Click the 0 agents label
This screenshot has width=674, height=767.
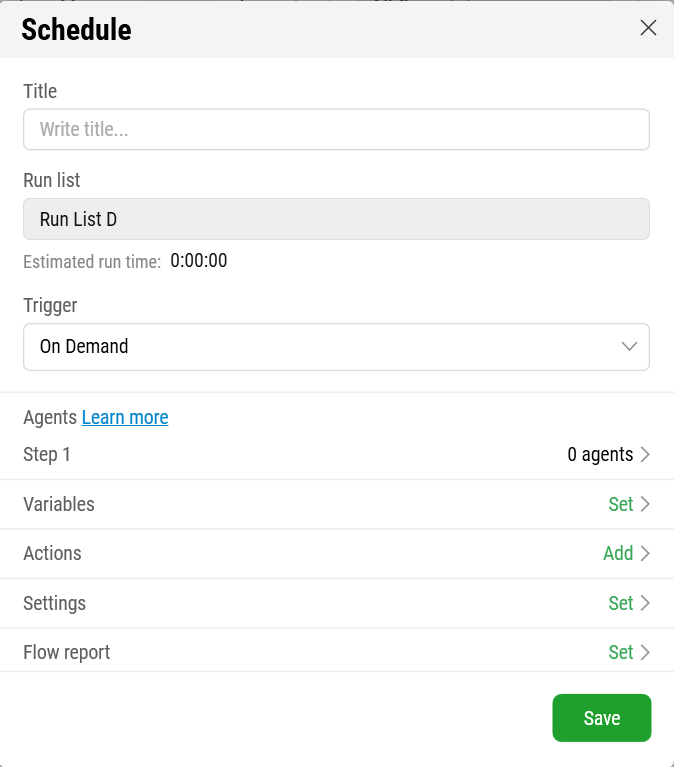[600, 454]
